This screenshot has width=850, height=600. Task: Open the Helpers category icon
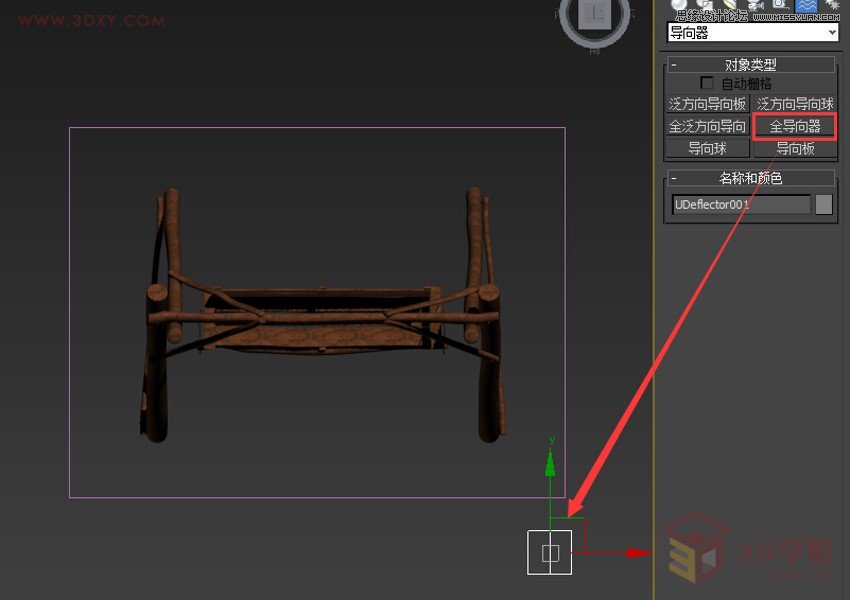tap(780, 5)
